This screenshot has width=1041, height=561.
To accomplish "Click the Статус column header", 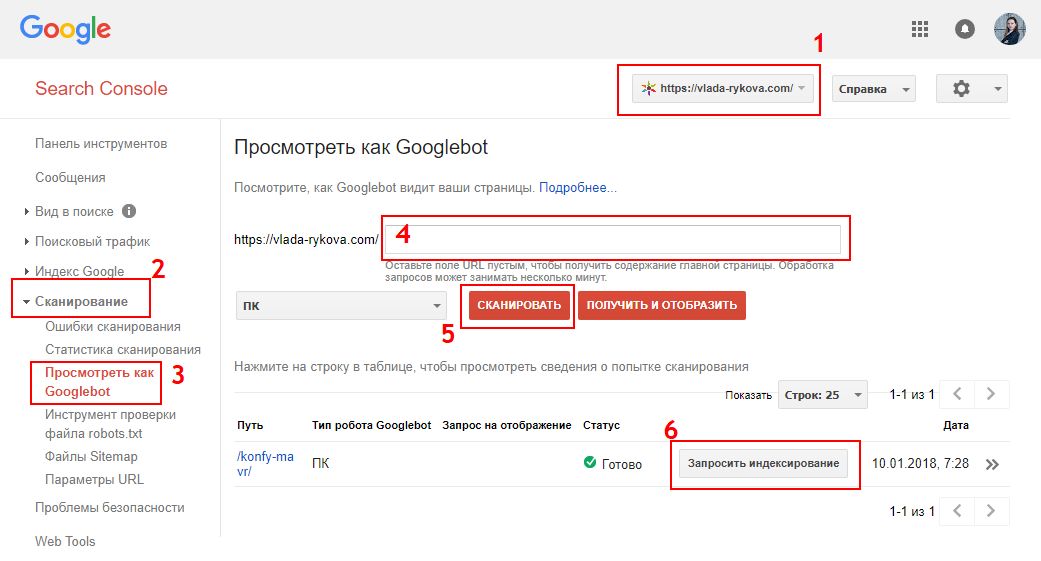I will coord(601,425).
